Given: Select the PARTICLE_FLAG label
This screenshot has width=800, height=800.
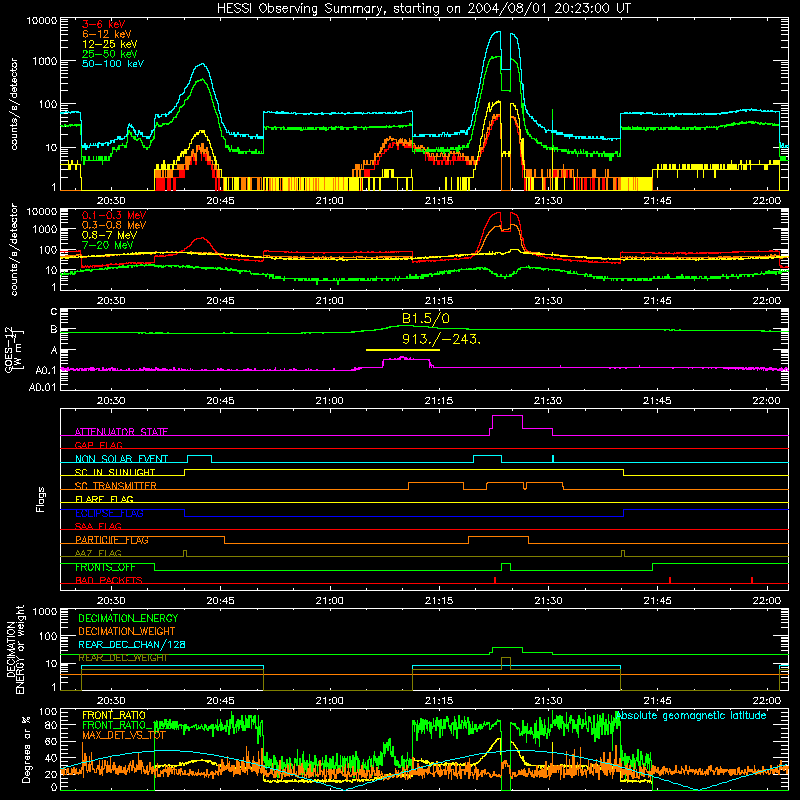Looking at the screenshot, I should tap(112, 540).
